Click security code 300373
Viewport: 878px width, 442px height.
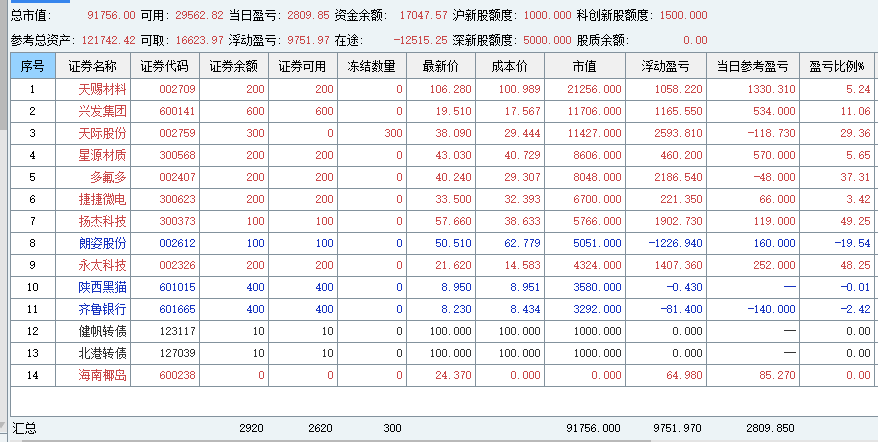178,221
